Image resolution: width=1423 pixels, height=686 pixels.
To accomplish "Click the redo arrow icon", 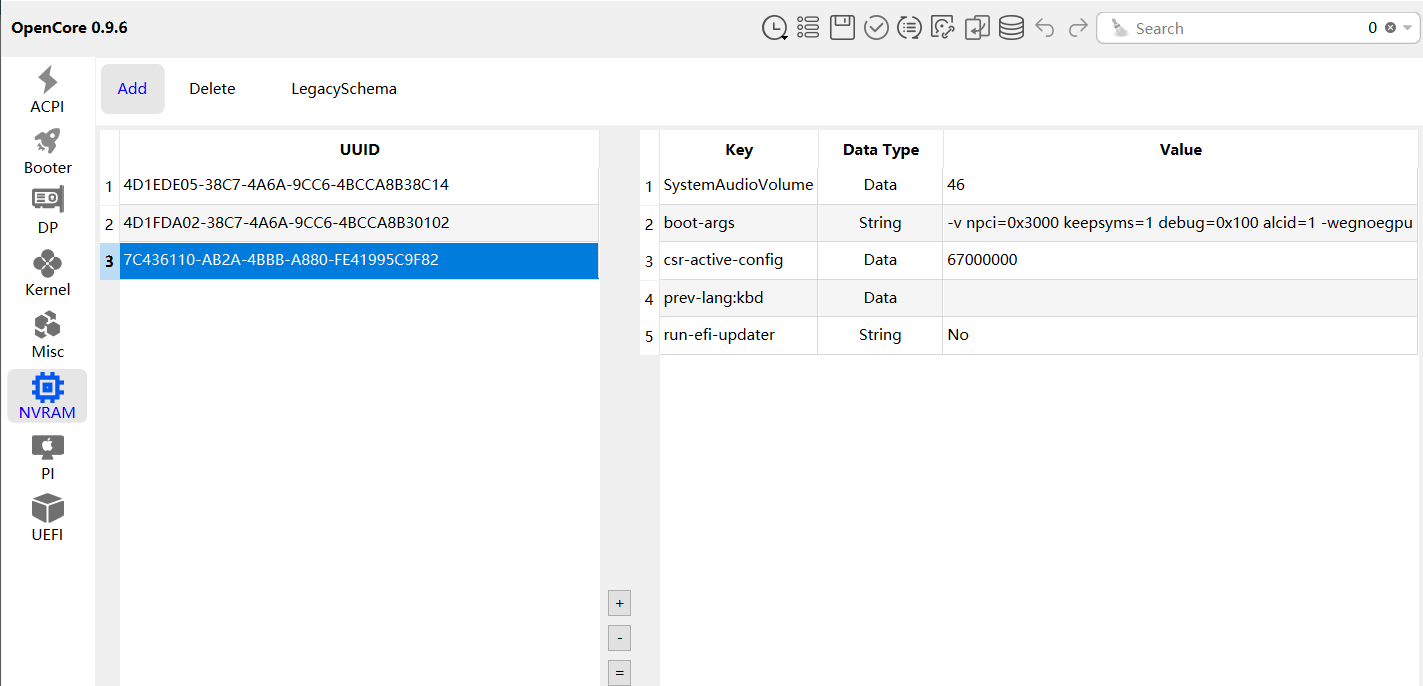I will point(1078,28).
